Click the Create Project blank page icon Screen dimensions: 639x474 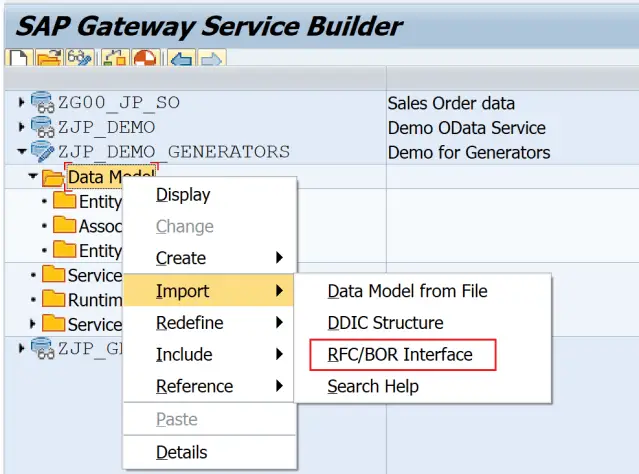(17, 60)
